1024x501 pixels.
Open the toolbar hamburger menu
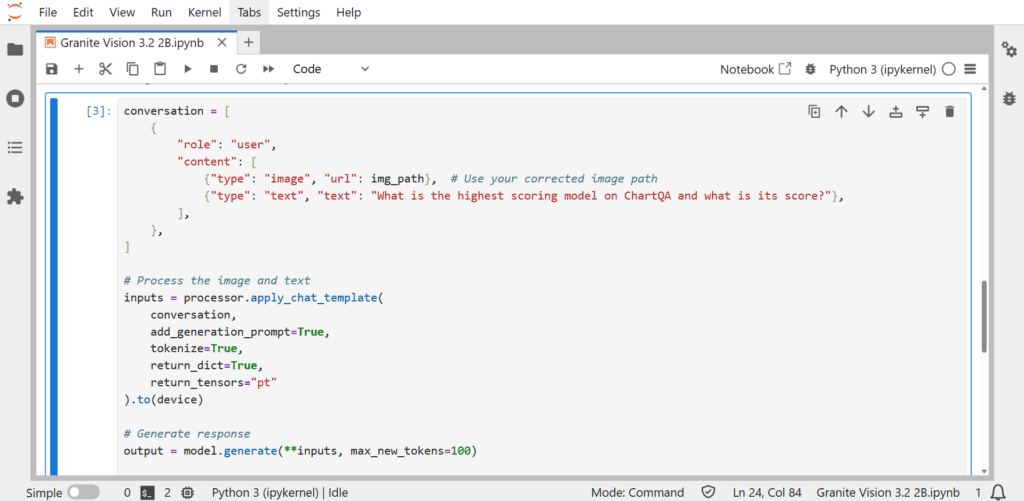pos(970,69)
